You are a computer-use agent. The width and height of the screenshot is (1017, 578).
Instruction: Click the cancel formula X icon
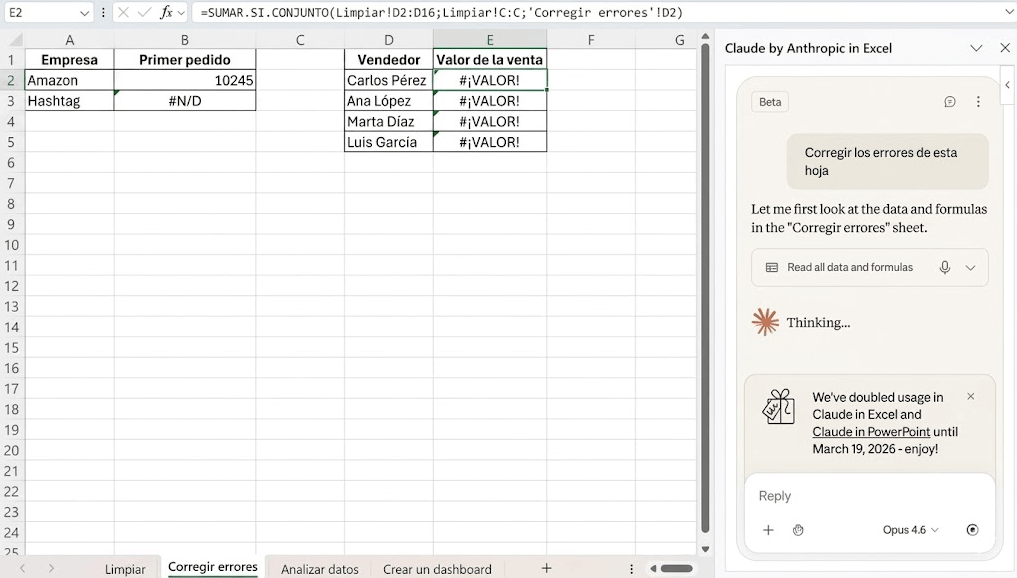(x=123, y=12)
